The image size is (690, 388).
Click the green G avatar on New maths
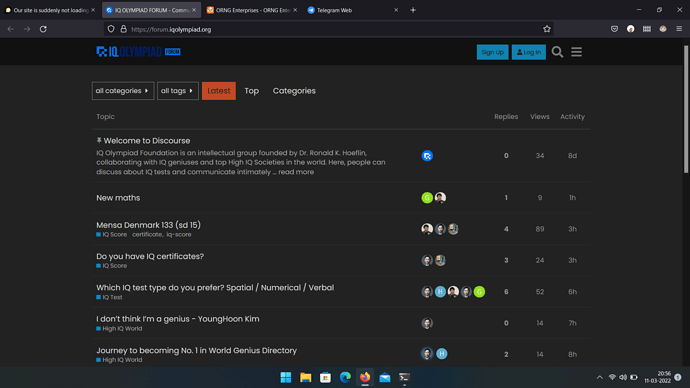click(x=427, y=198)
